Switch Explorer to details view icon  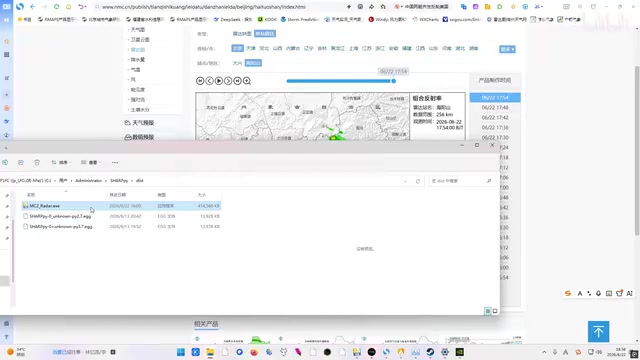click(488, 311)
